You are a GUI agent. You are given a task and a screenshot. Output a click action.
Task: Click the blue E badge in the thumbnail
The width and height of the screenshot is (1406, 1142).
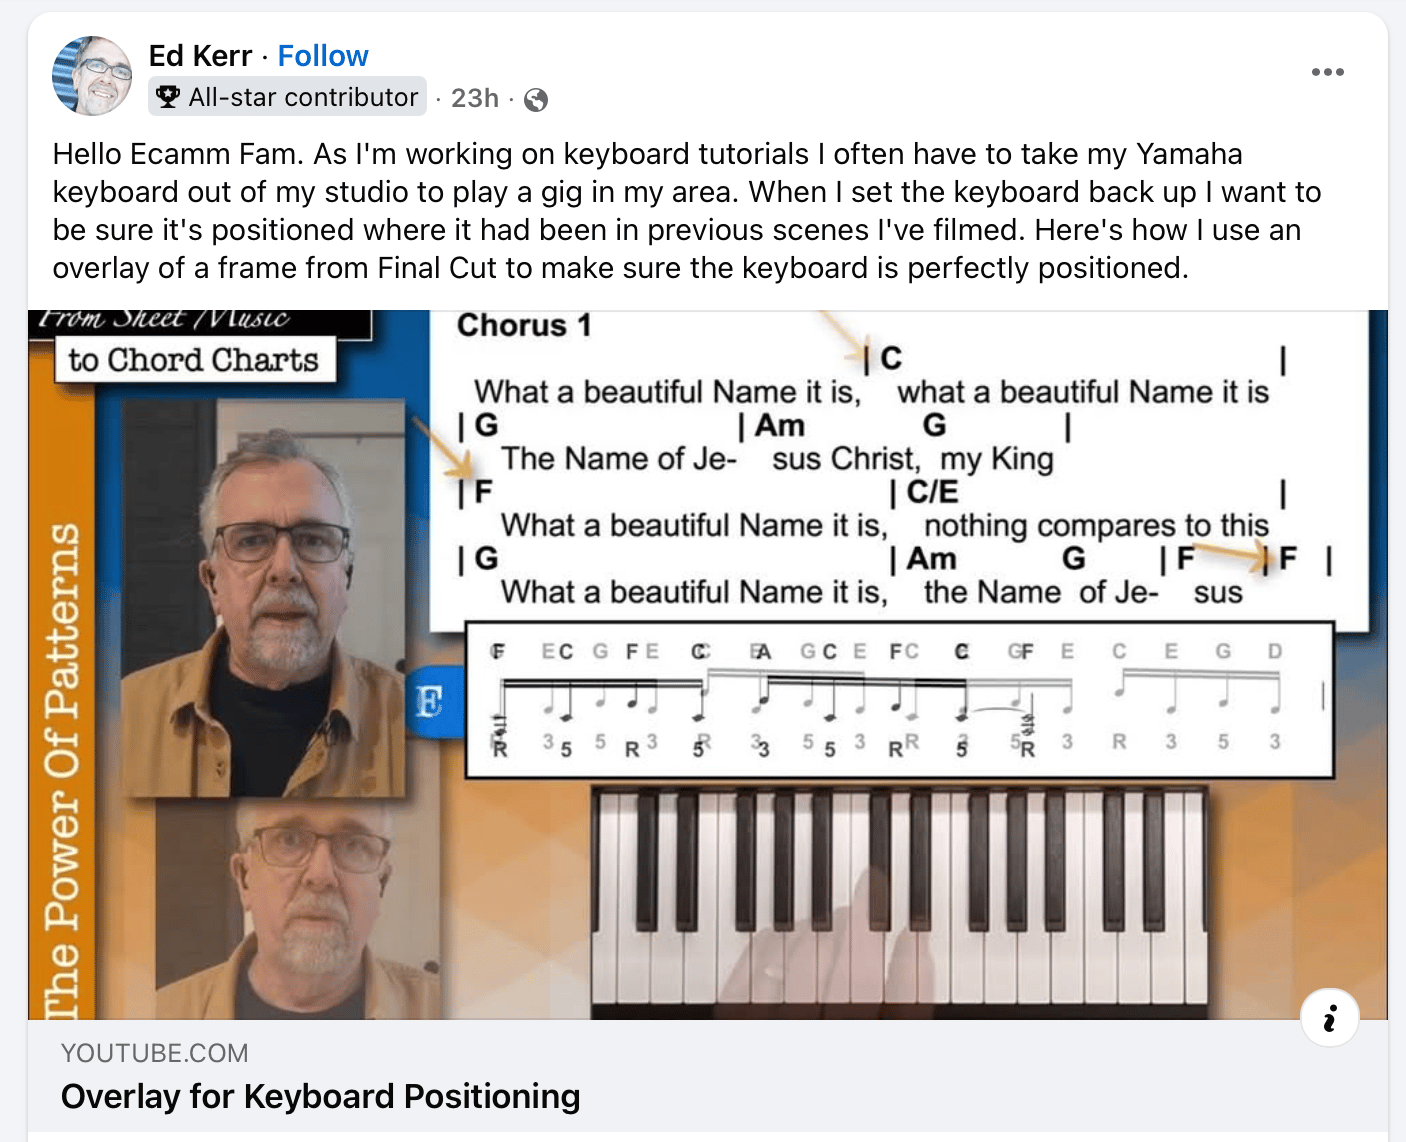coord(430,701)
